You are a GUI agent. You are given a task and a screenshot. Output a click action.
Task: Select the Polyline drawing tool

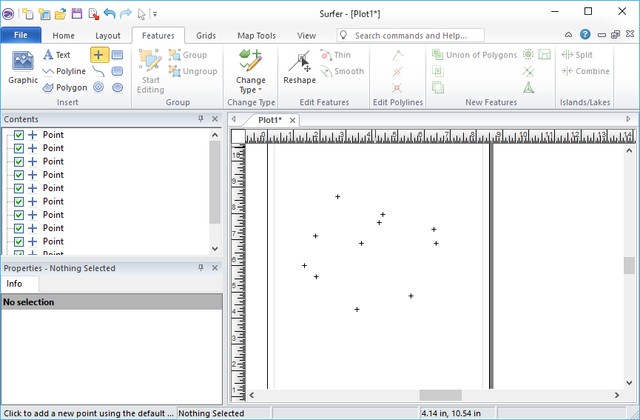[x=64, y=71]
